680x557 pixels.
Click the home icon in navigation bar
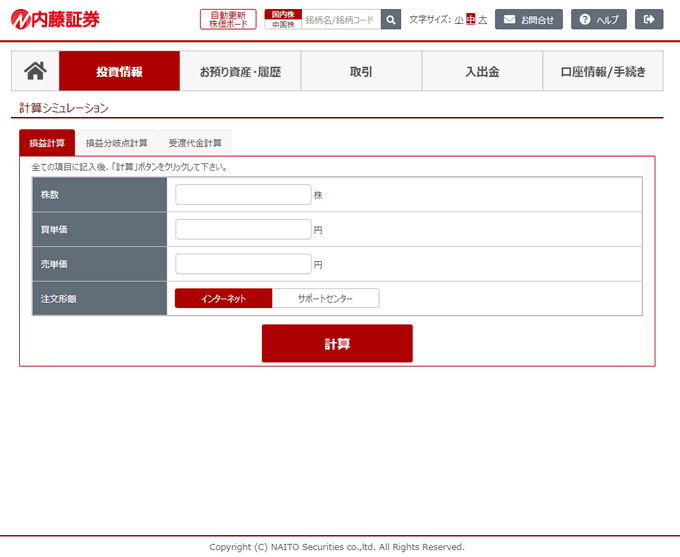tap(35, 71)
